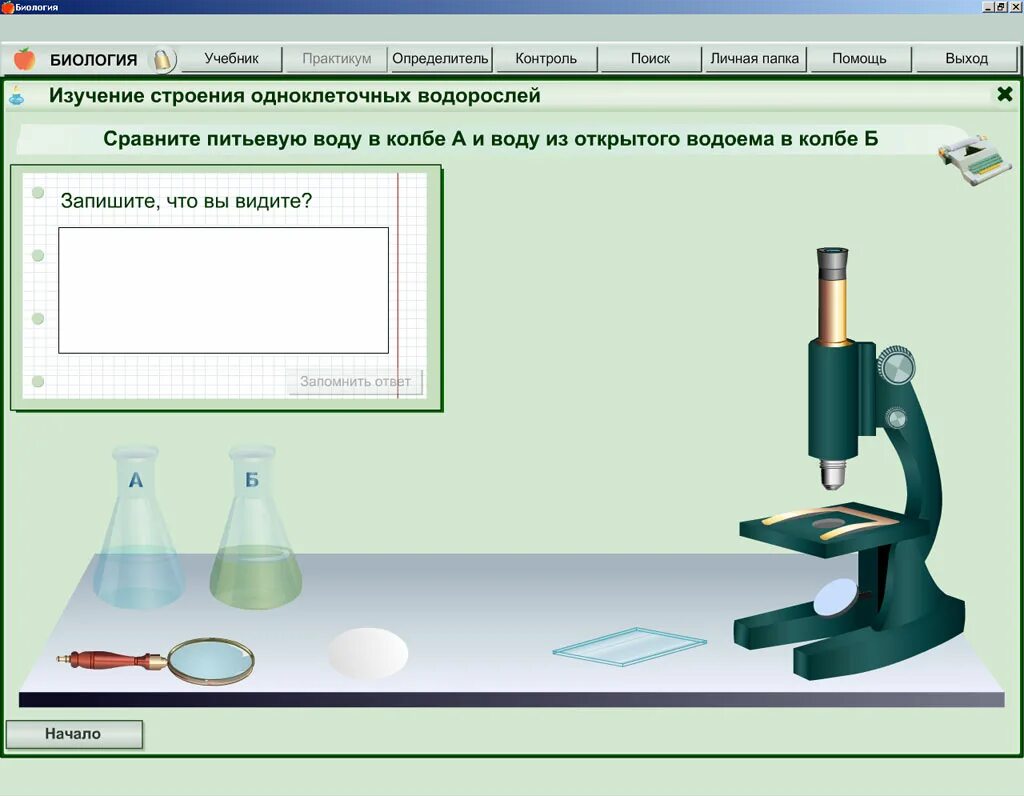Click the large focus knob on microscope

click(x=895, y=366)
